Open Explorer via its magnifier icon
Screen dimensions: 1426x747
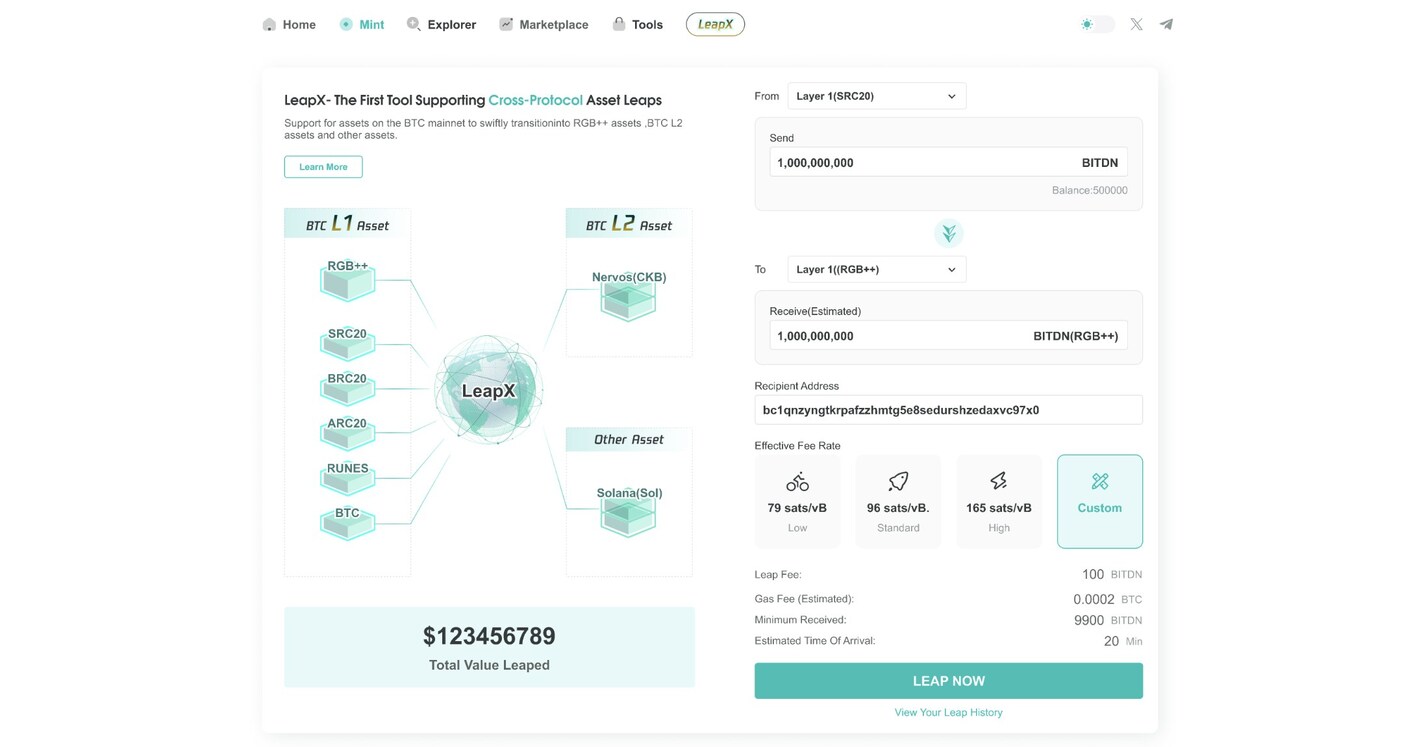pos(413,24)
